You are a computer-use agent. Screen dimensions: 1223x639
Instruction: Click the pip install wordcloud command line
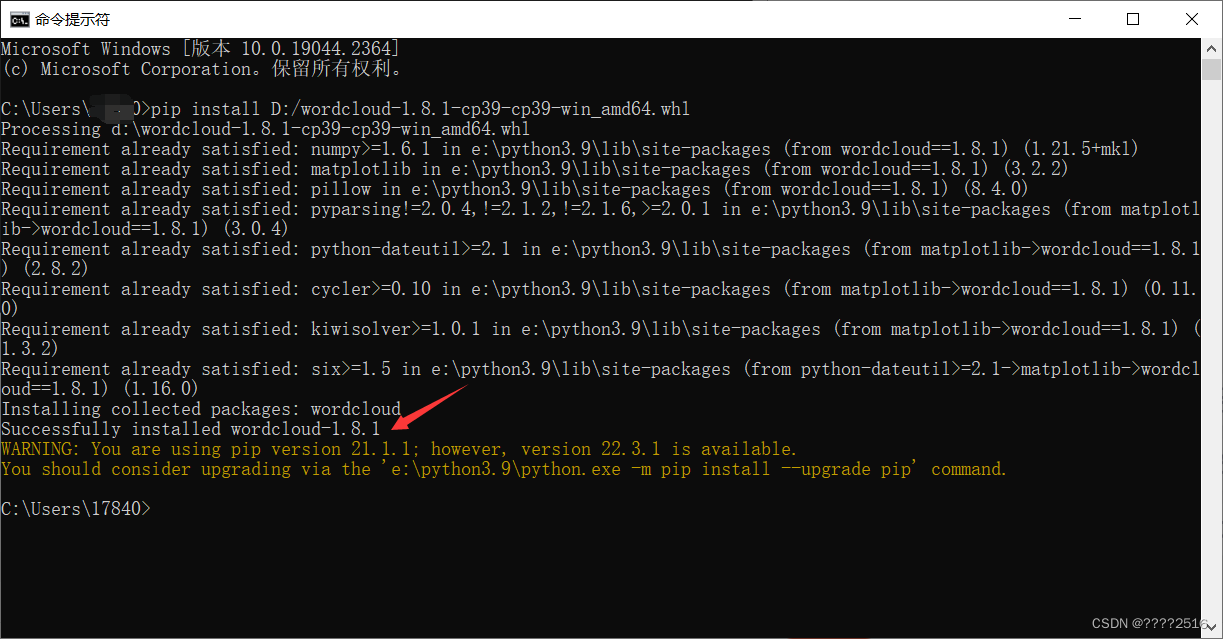click(345, 109)
